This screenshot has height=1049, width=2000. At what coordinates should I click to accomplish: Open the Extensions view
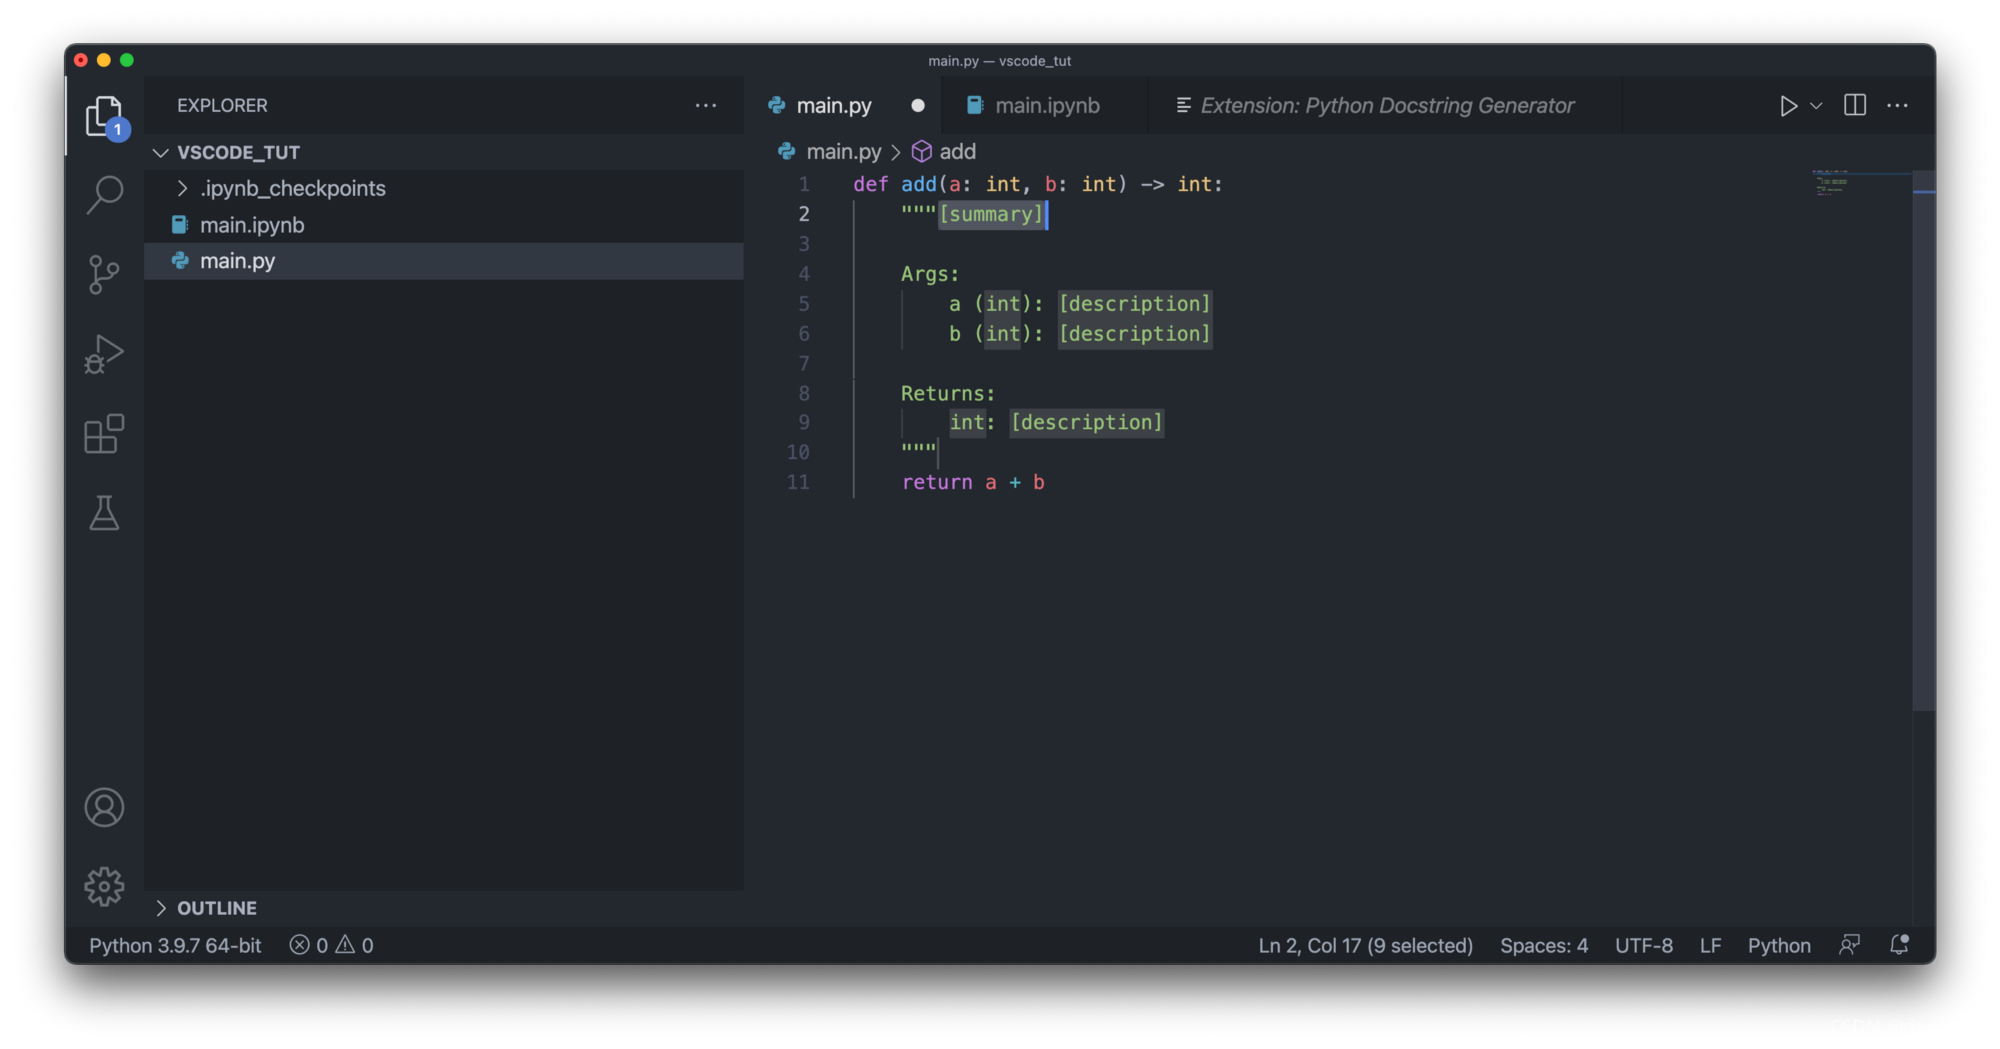pyautogui.click(x=104, y=434)
